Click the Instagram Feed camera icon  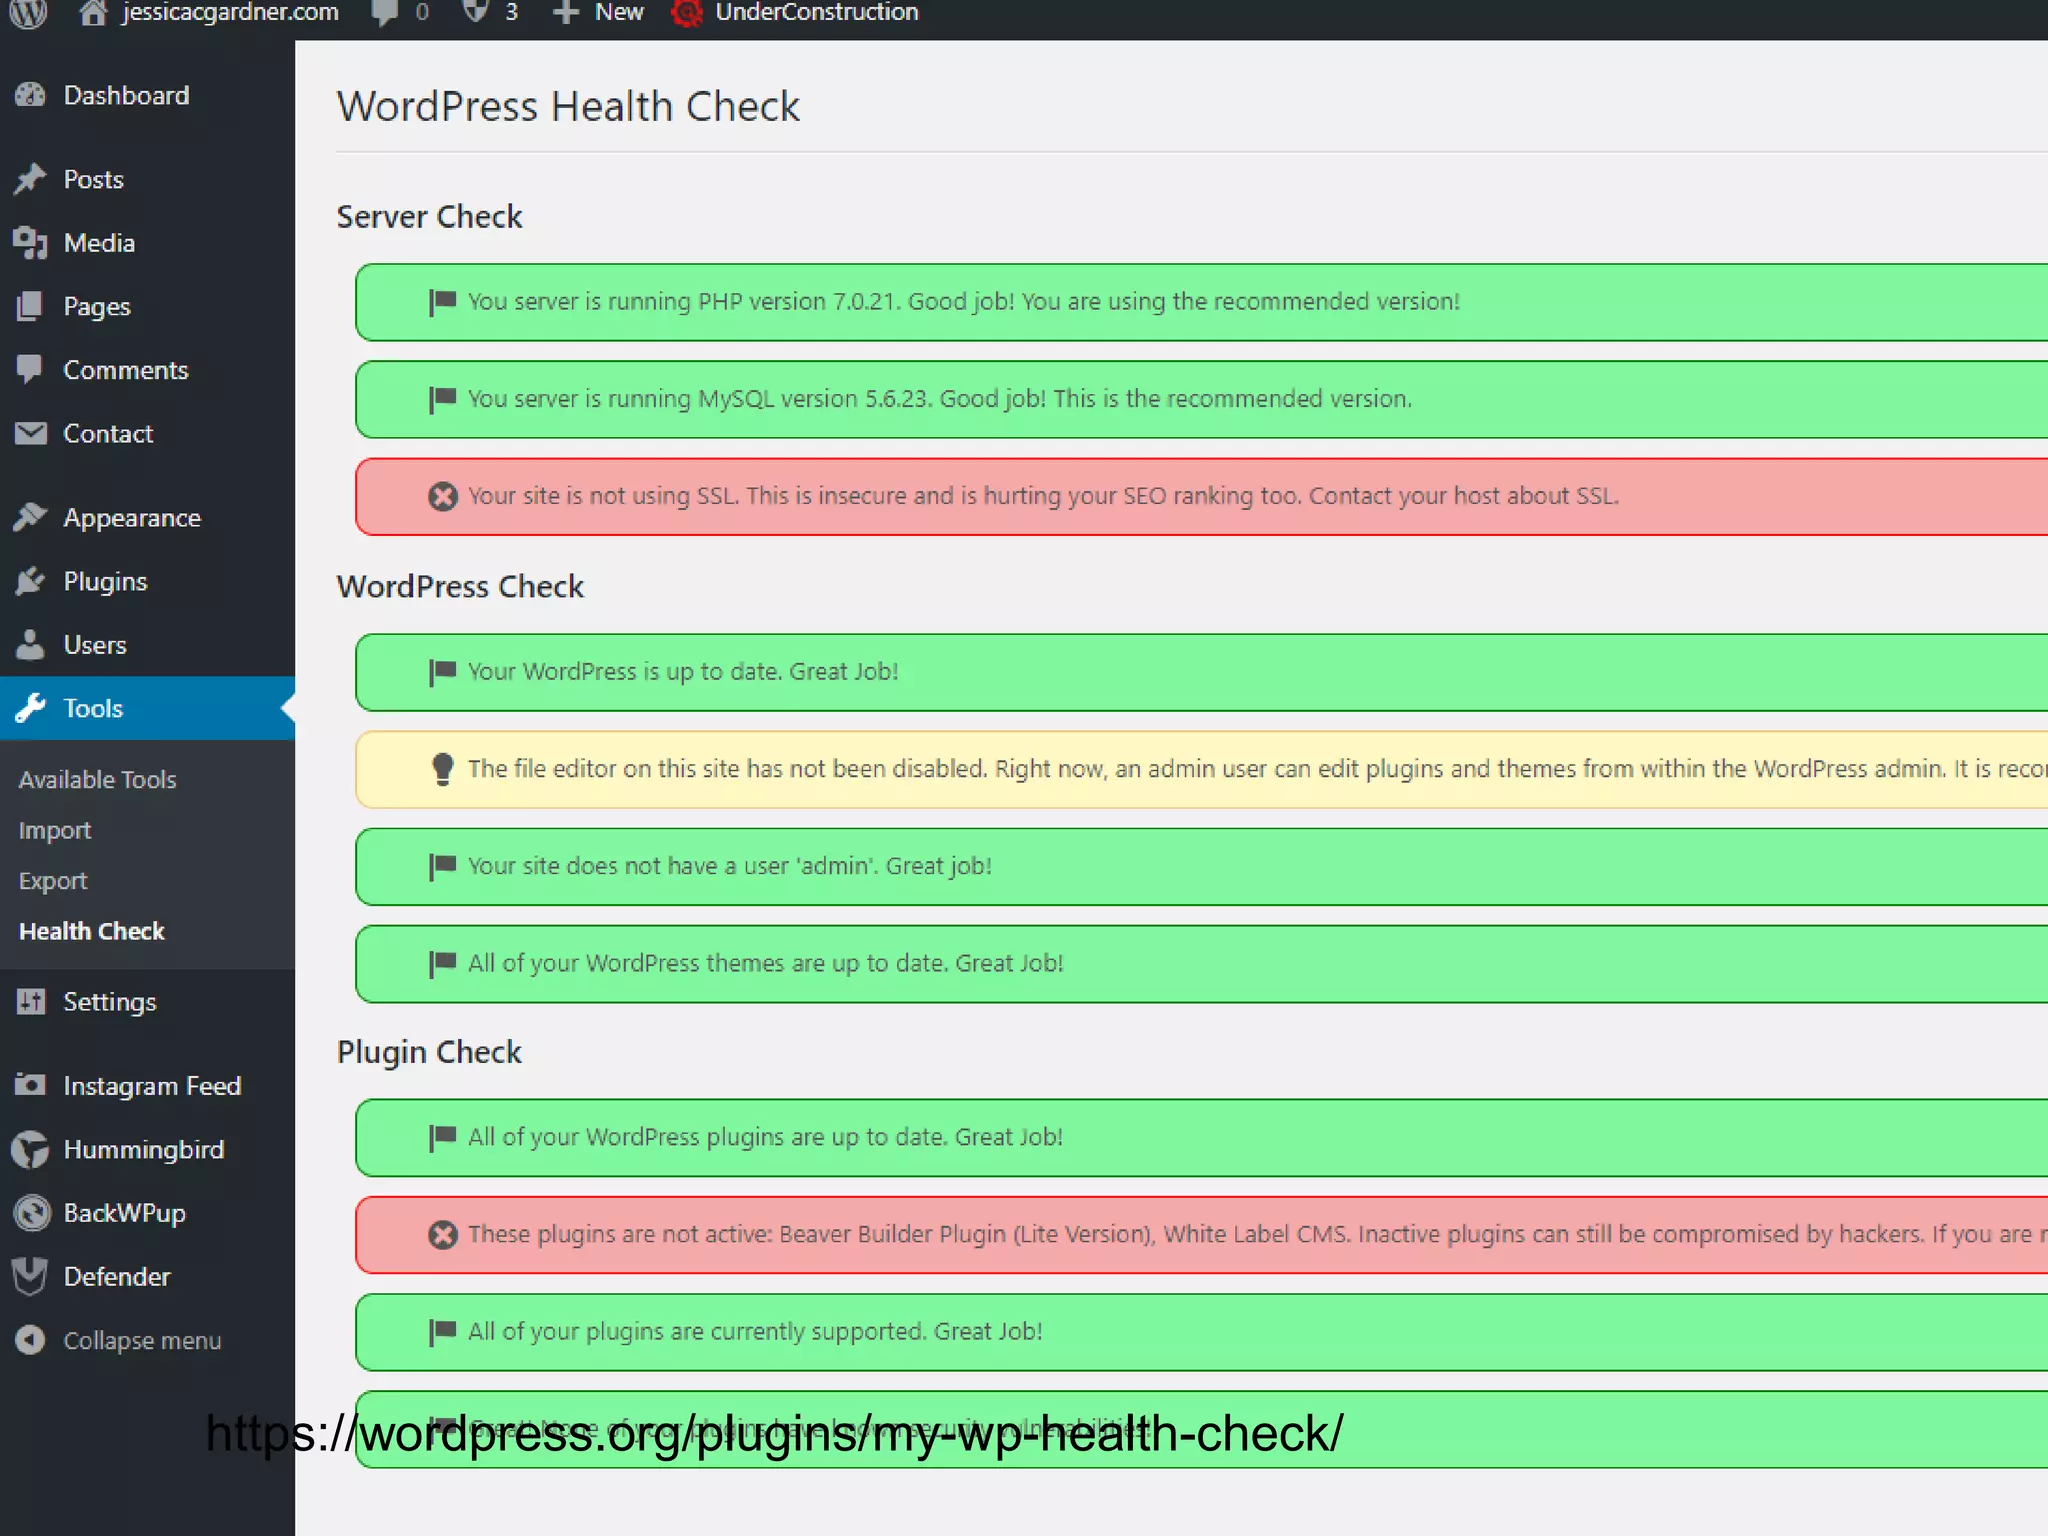tap(31, 1085)
